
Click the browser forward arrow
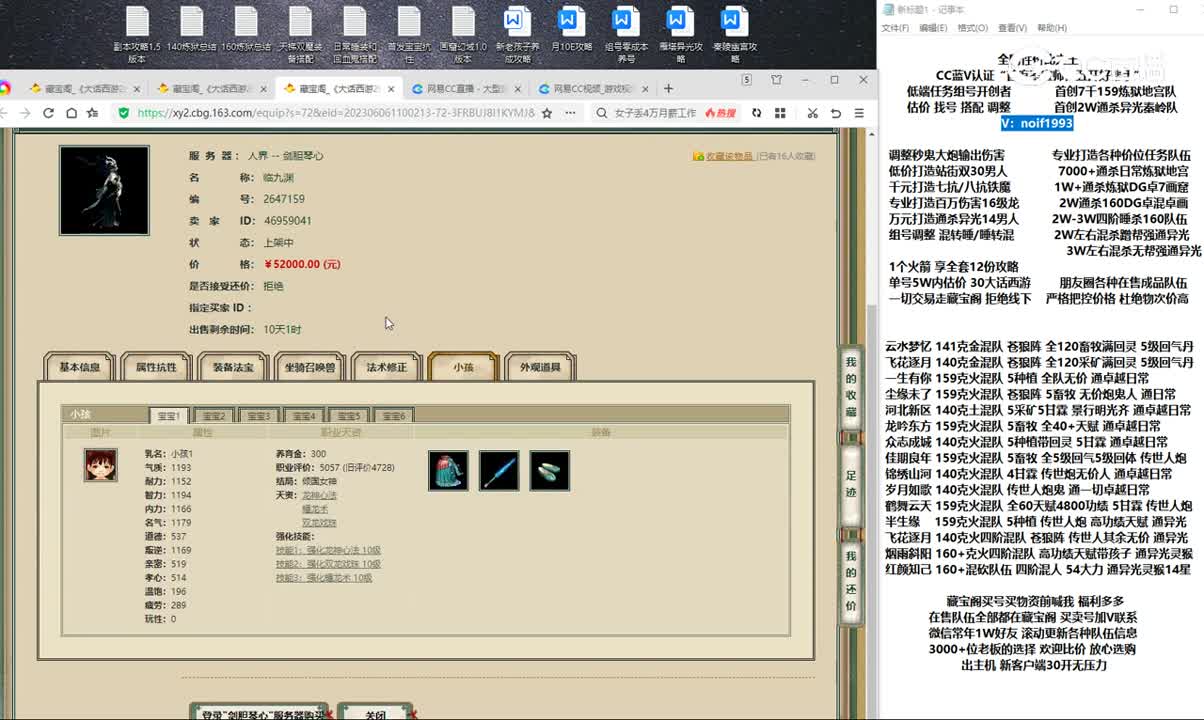point(25,113)
